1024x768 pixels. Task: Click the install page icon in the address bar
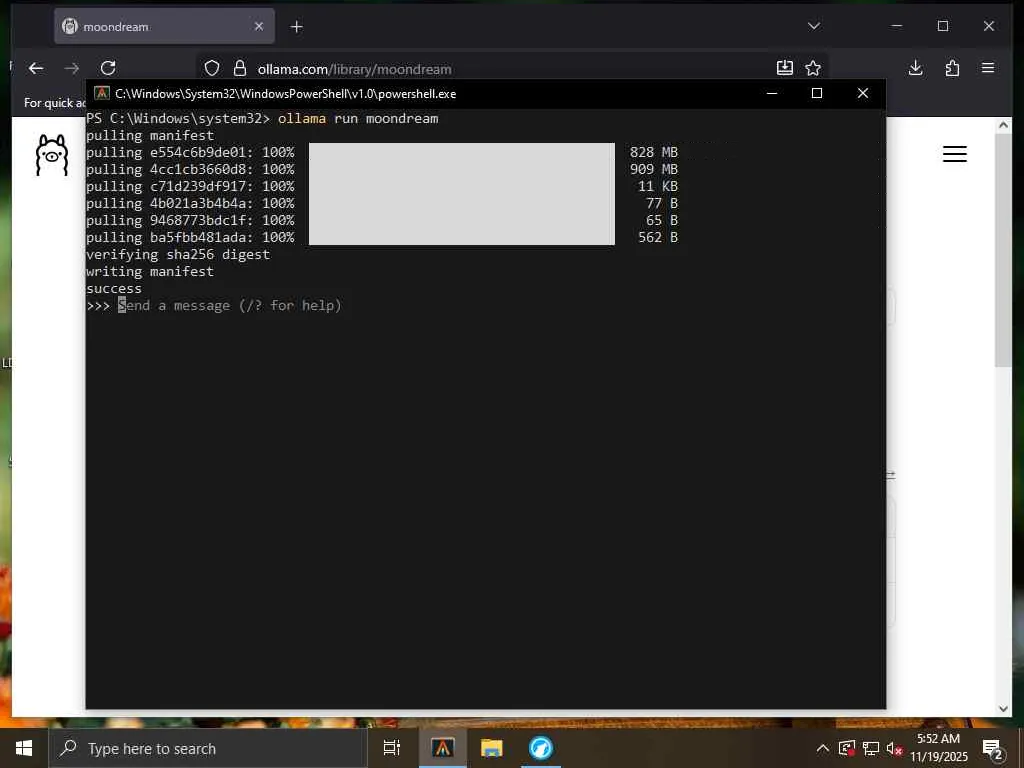point(784,68)
